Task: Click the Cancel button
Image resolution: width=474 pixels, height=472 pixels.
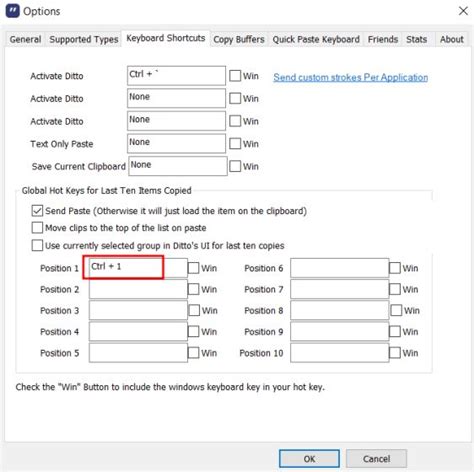Action: pos(376,459)
